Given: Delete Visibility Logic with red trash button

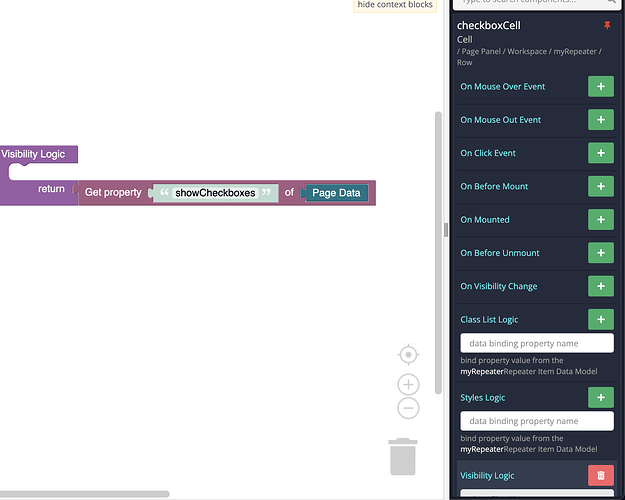Looking at the screenshot, I should [x=601, y=475].
